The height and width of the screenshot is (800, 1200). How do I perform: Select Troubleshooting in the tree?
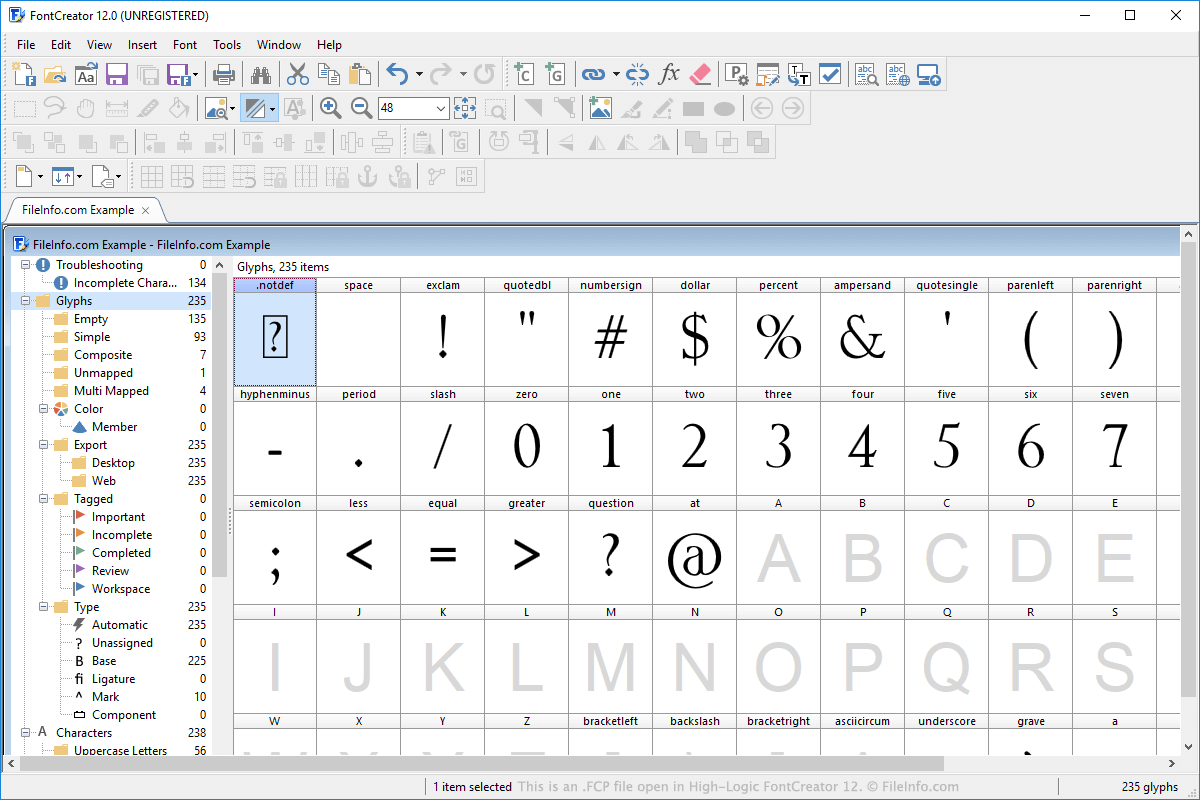coord(99,265)
